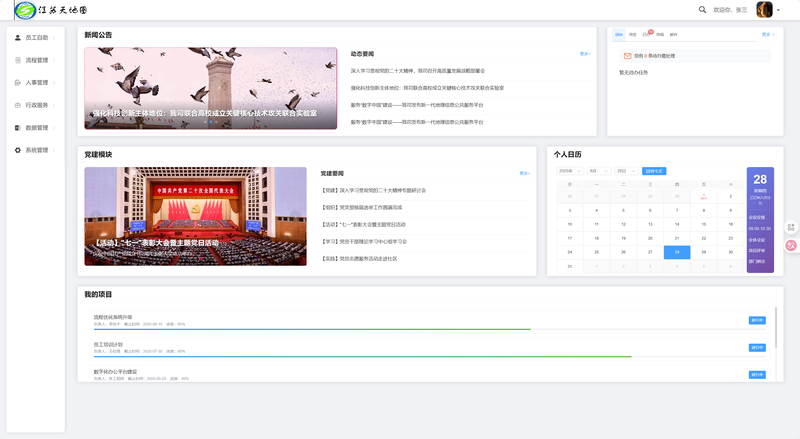Viewport: 800px width, 439px height.
Task: Open search via the magnifier icon
Action: [x=703, y=10]
